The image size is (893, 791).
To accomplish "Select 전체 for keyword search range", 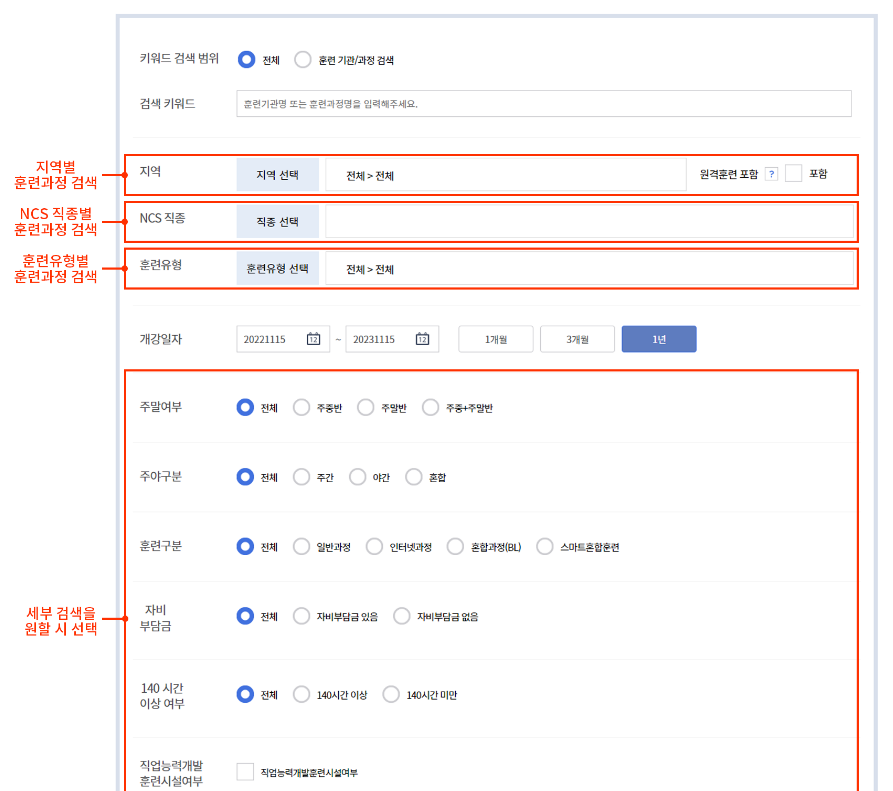I will [247, 59].
